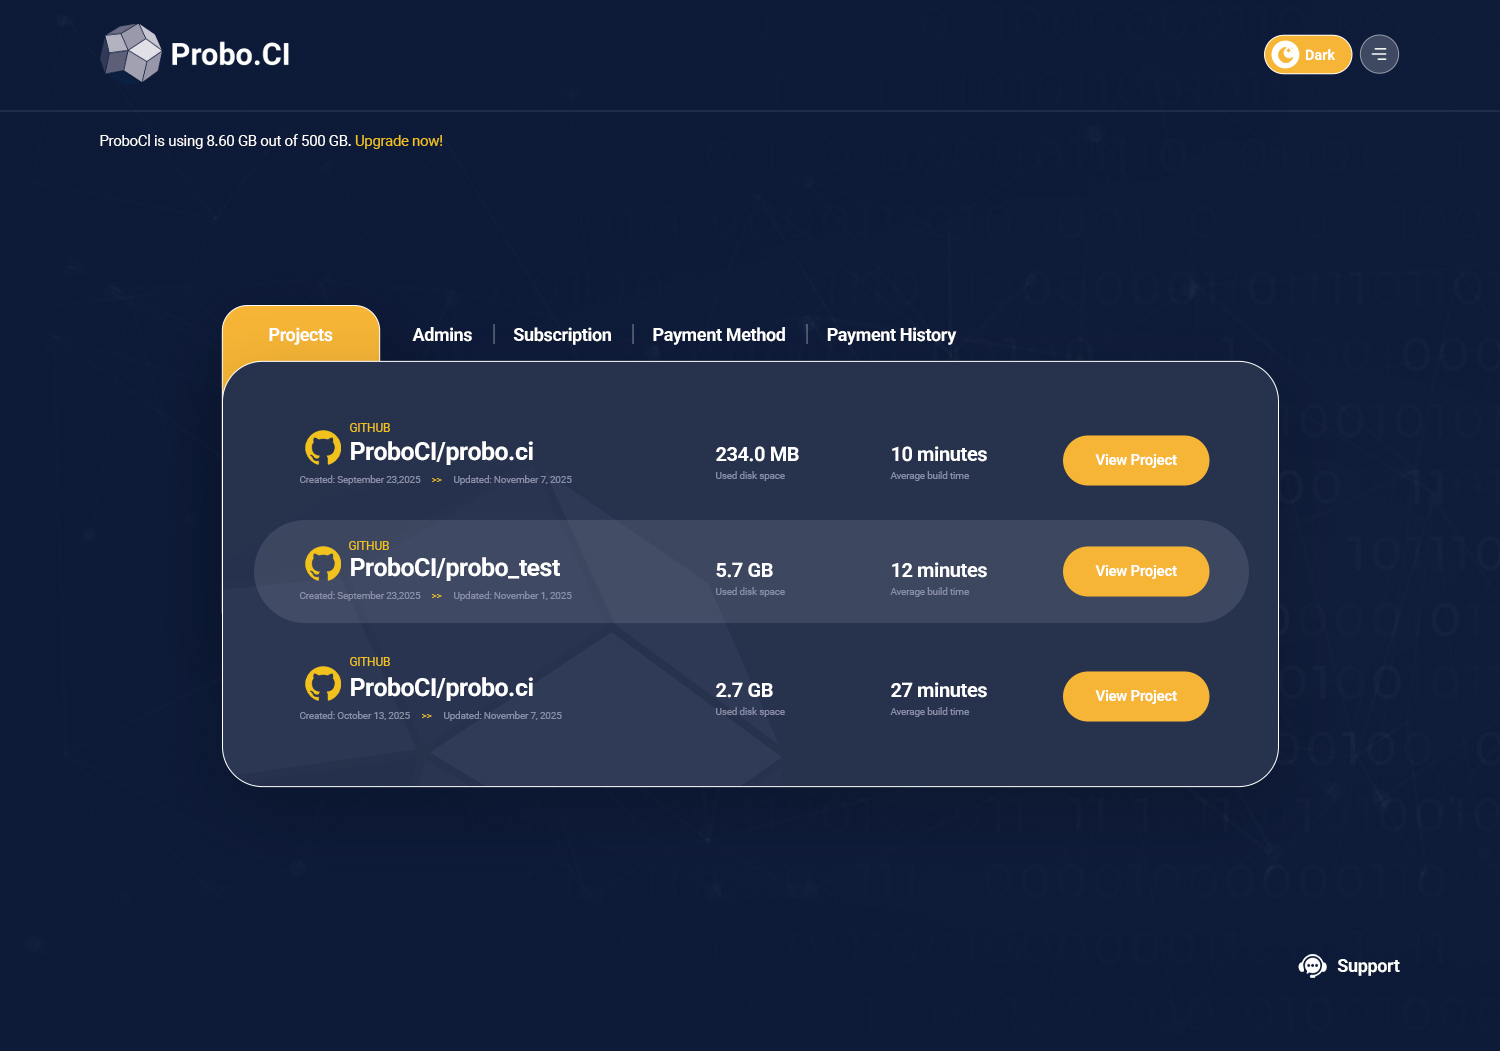Click the arrows icon after "Created: October 13, 2025"
The height and width of the screenshot is (1051, 1500).
point(427,716)
